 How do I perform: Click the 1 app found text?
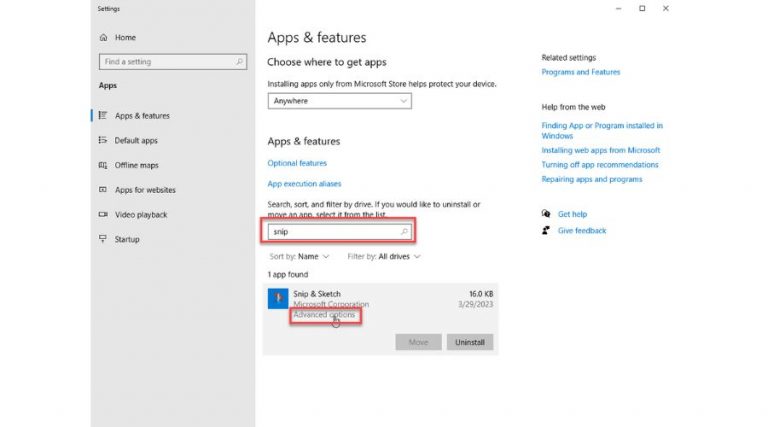pos(288,275)
